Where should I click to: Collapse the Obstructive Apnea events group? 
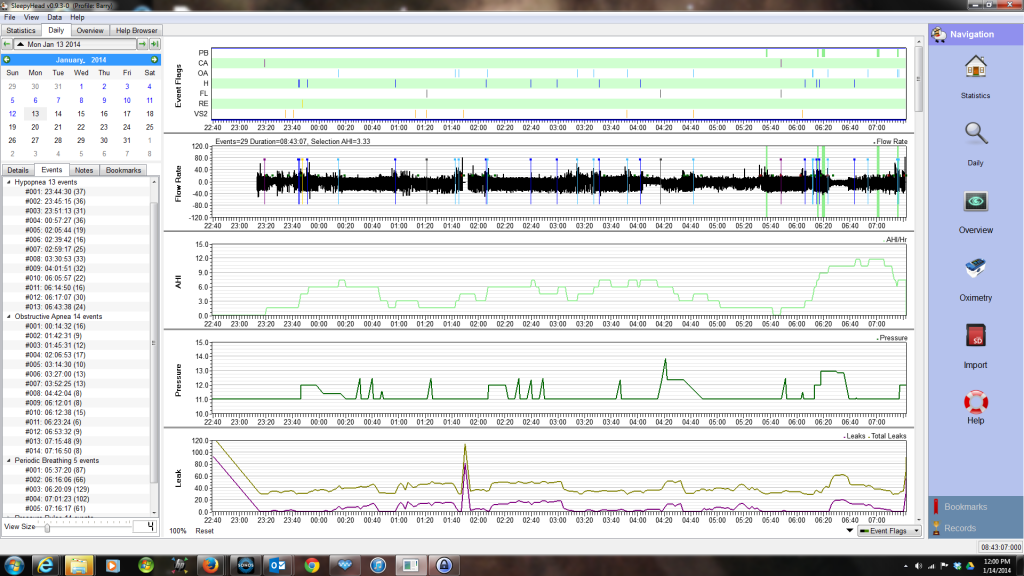[x=10, y=316]
